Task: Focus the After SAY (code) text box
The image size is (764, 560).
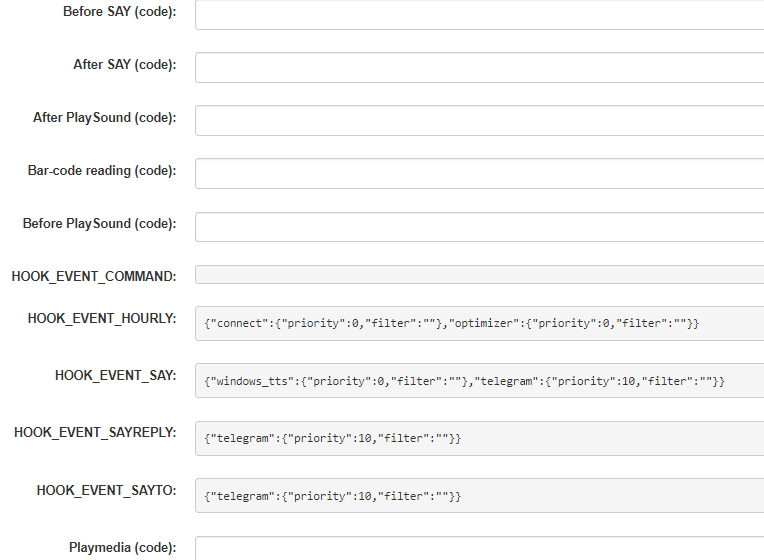Action: coord(480,67)
